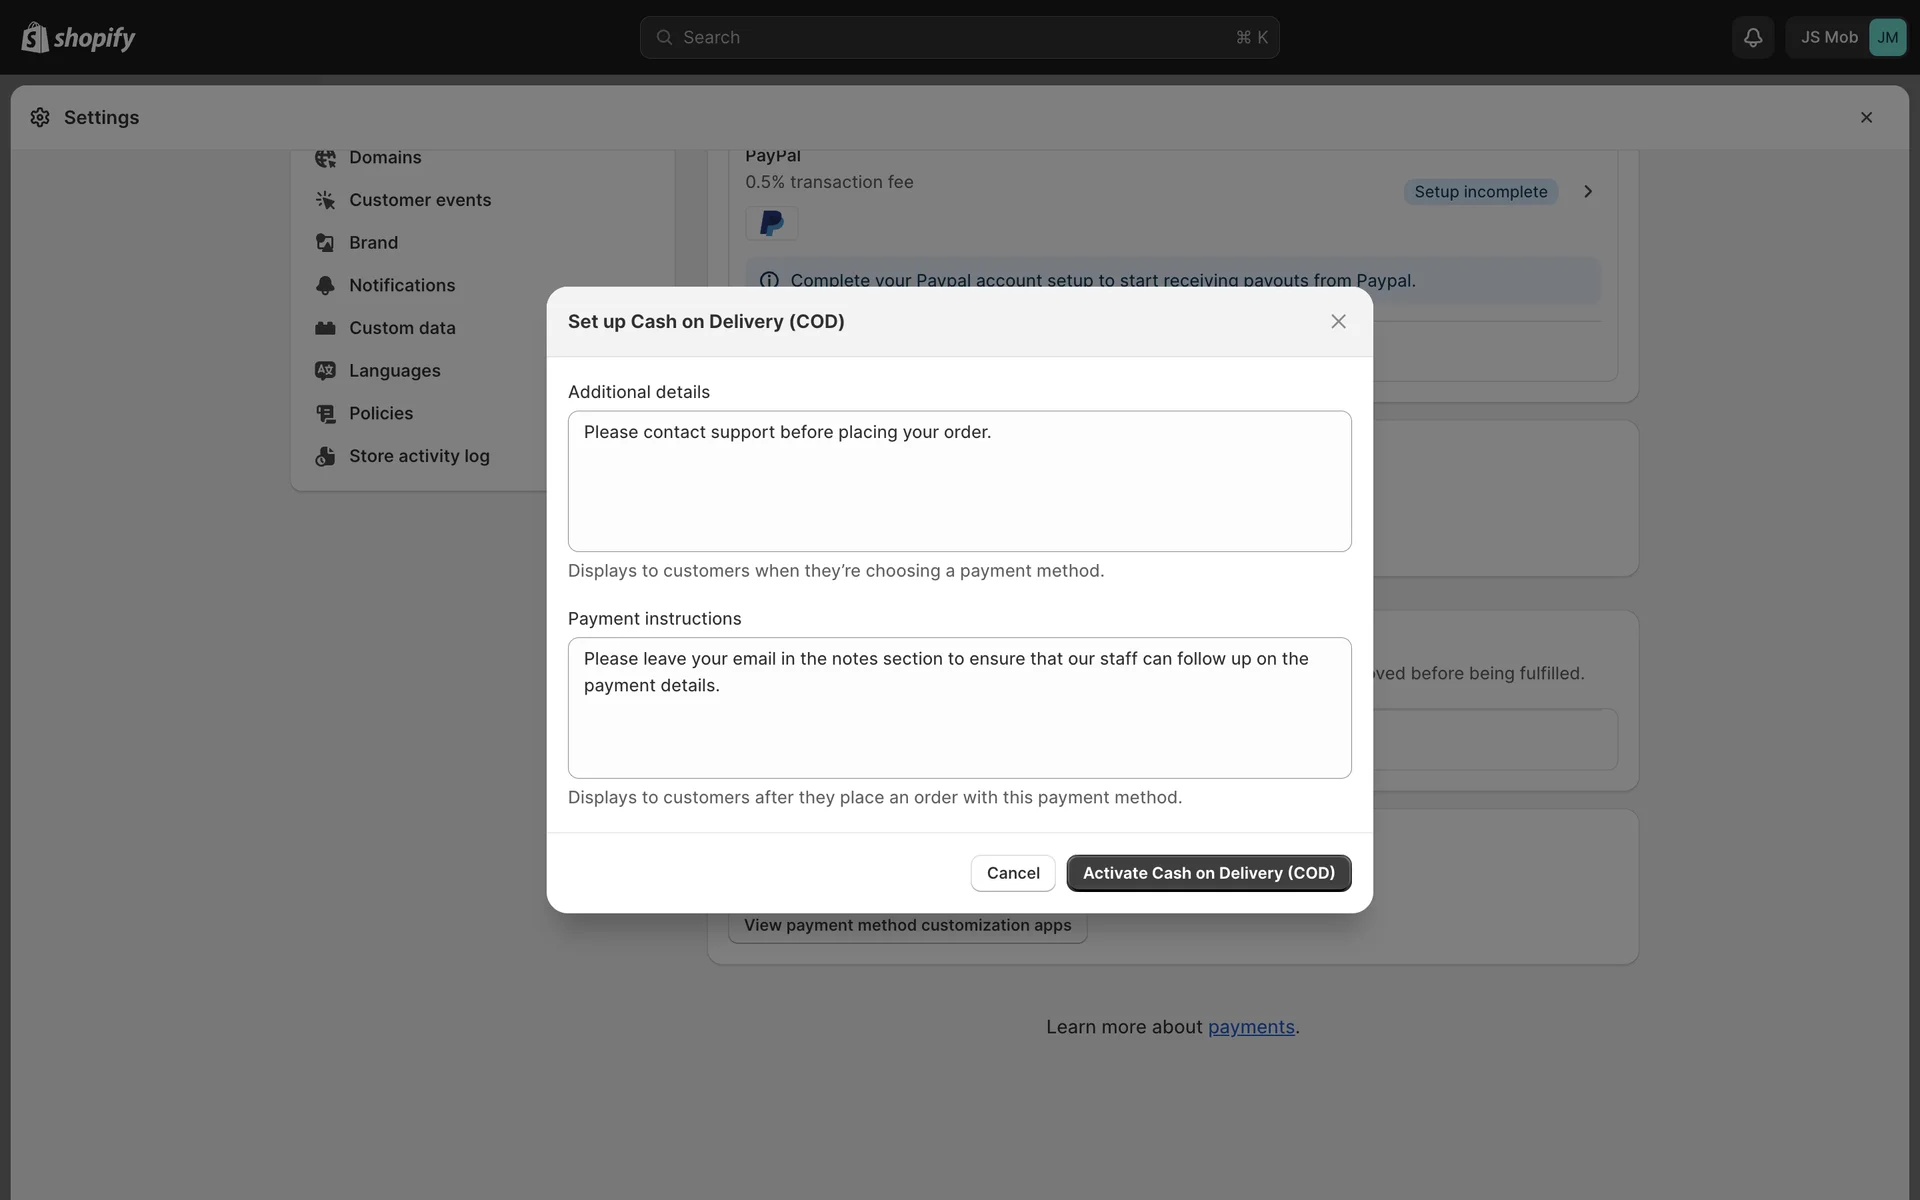This screenshot has height=1200, width=1920.
Task: Click the Settings gear icon
Action: (40, 118)
